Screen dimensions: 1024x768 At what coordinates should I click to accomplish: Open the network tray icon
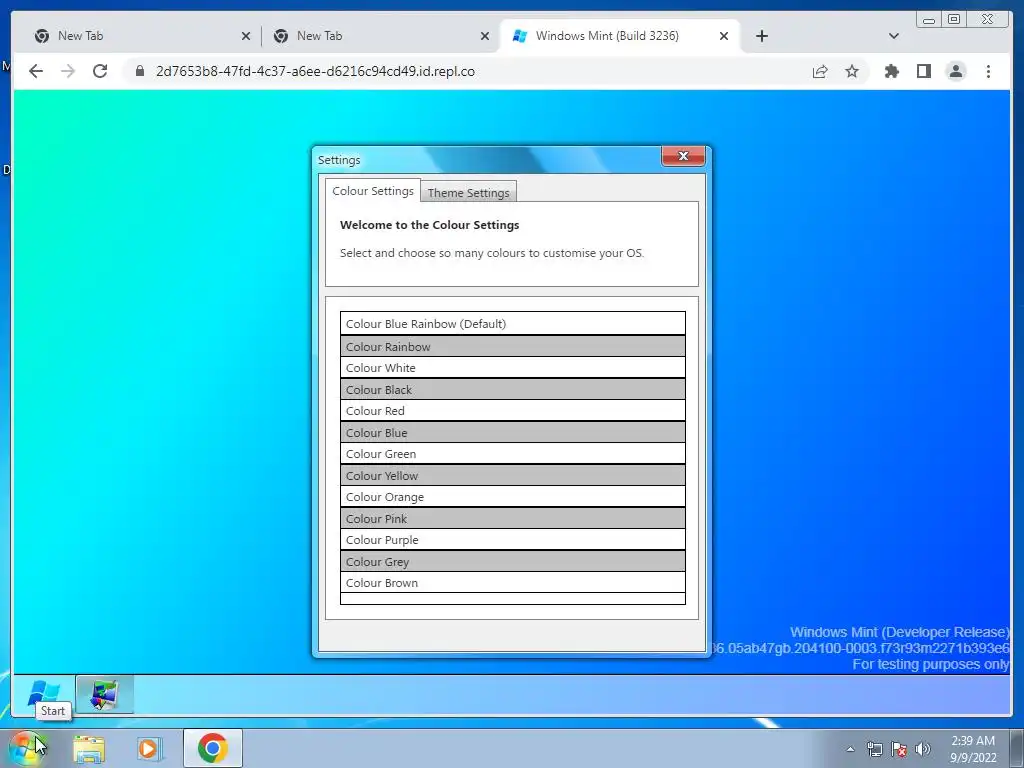click(x=874, y=749)
